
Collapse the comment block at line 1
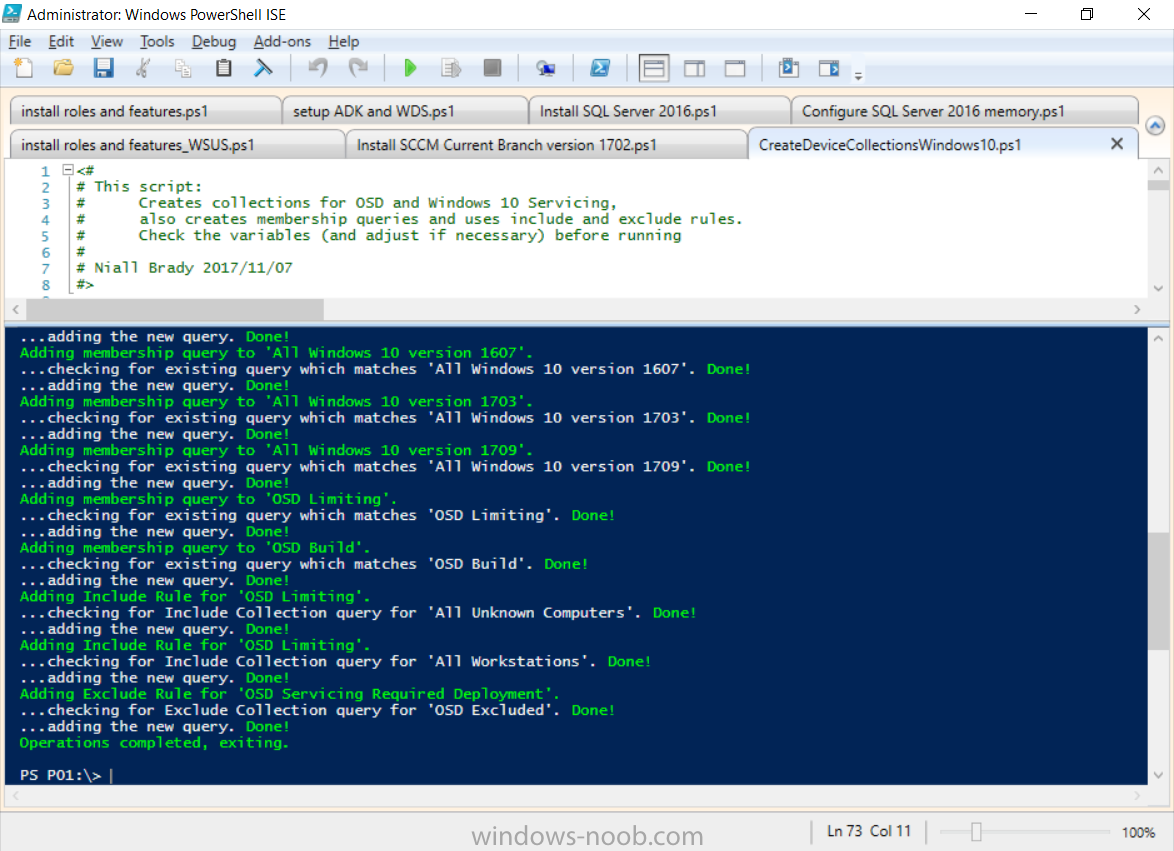pos(67,170)
